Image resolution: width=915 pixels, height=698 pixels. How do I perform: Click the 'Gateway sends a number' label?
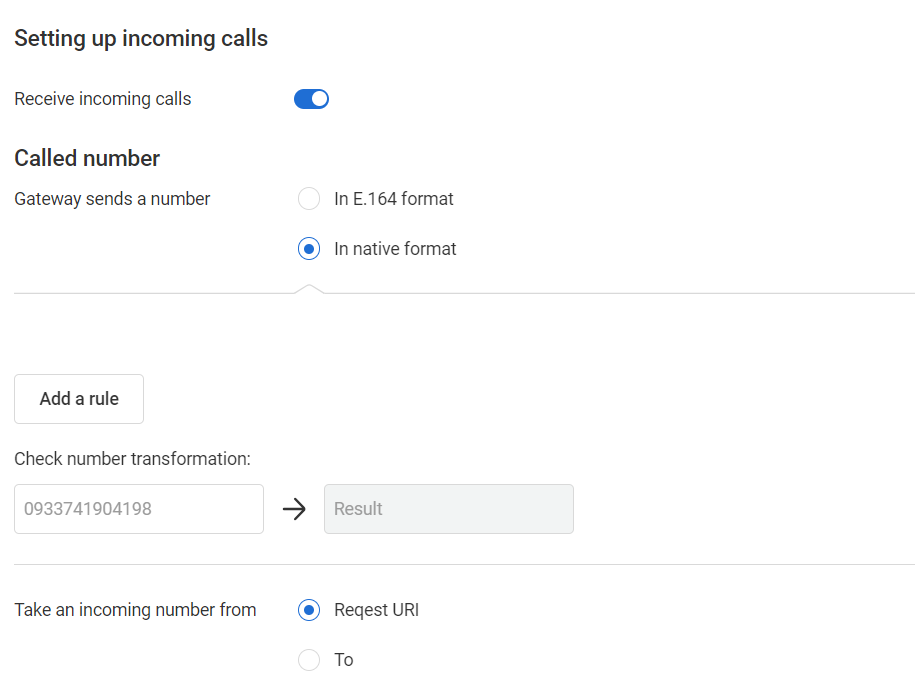click(x=112, y=199)
